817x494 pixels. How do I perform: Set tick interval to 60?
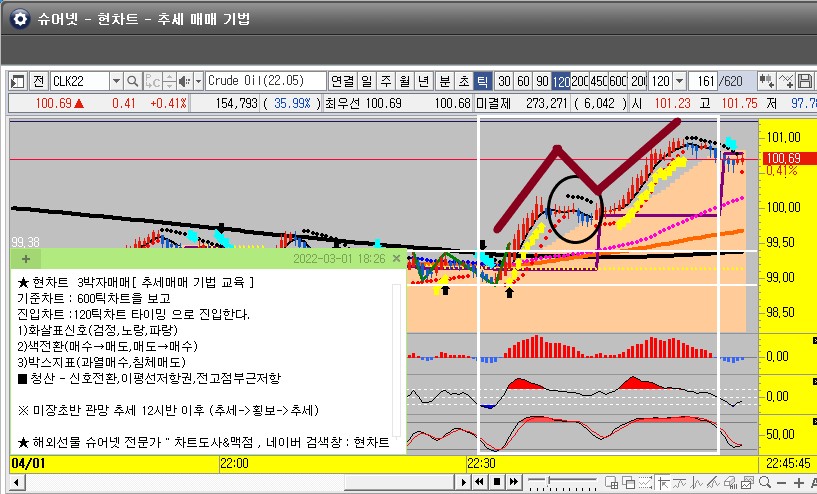(523, 81)
